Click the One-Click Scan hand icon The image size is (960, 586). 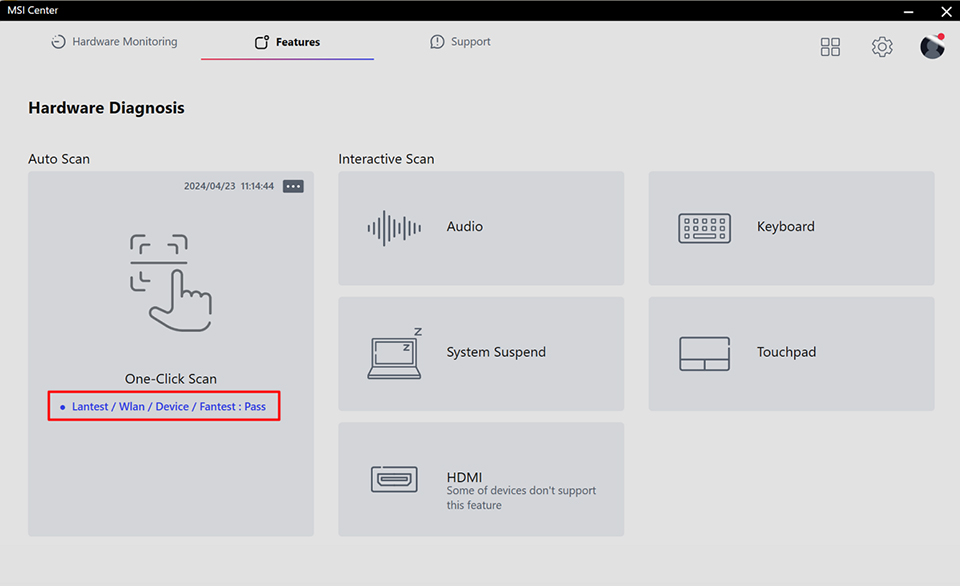coord(171,283)
